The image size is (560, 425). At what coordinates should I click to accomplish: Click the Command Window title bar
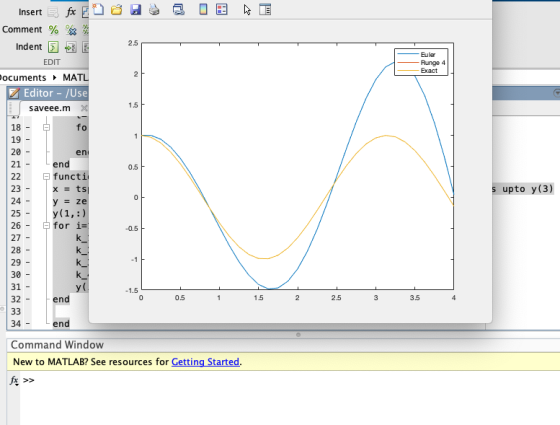(x=283, y=345)
